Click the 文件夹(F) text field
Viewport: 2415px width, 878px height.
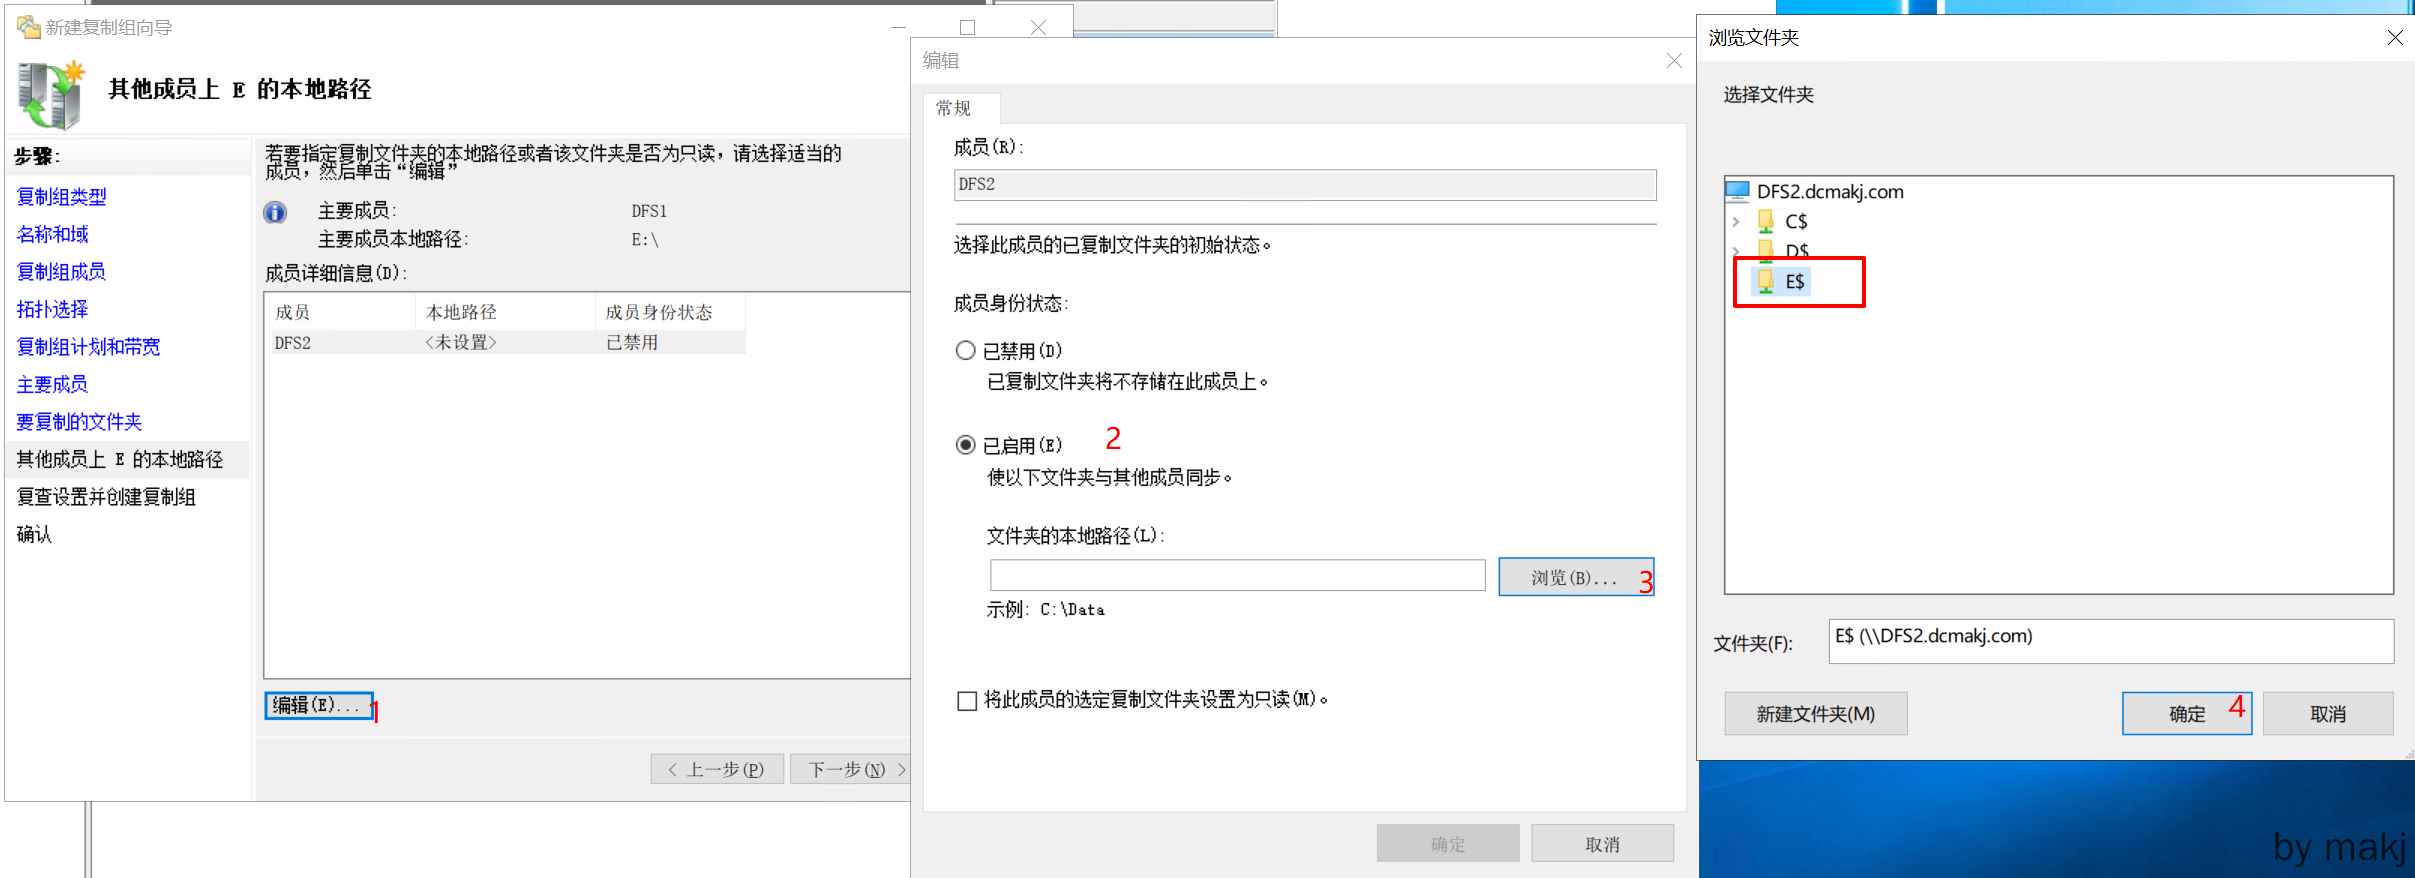2110,641
